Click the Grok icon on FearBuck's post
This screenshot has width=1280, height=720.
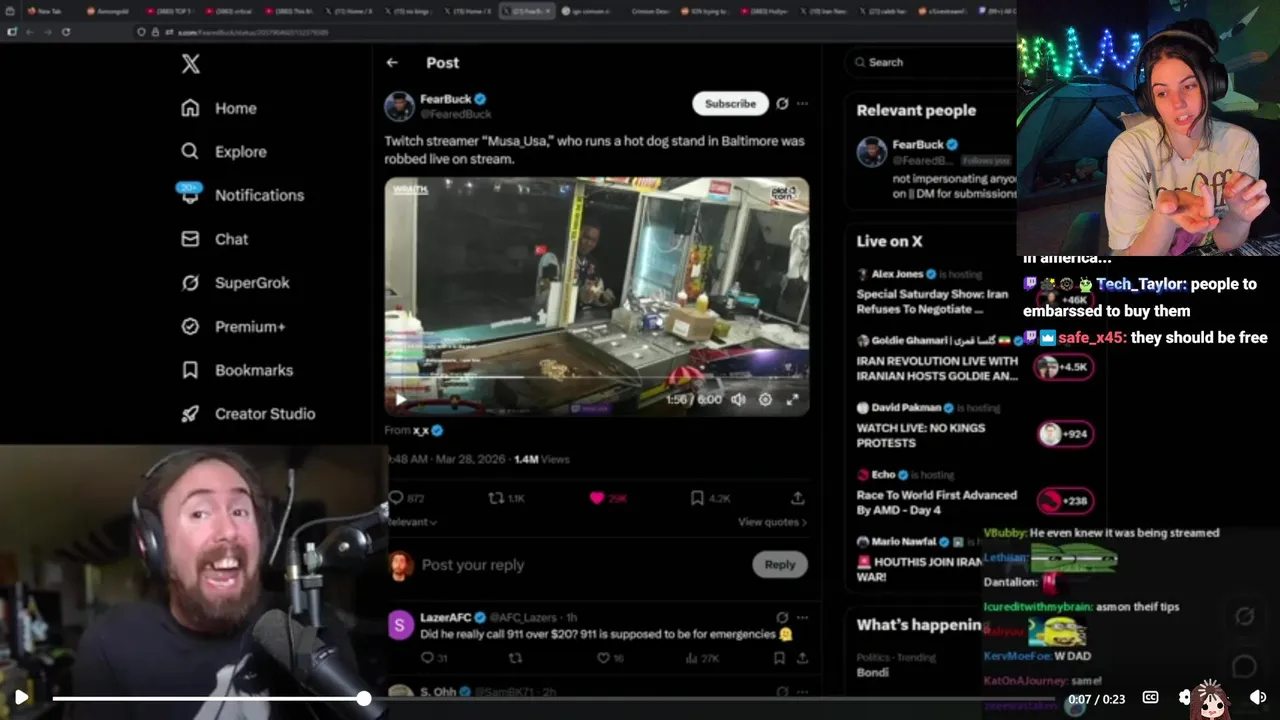coord(782,103)
